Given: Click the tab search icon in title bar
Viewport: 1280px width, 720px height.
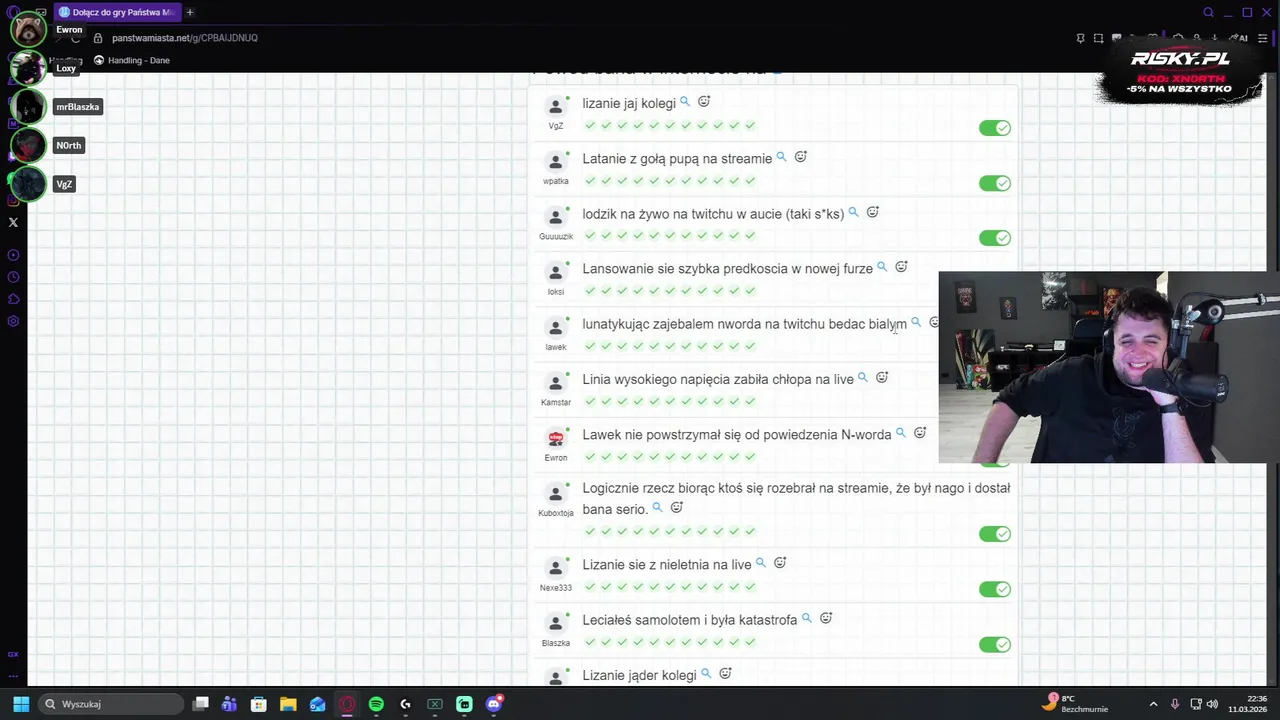Looking at the screenshot, I should [1208, 12].
